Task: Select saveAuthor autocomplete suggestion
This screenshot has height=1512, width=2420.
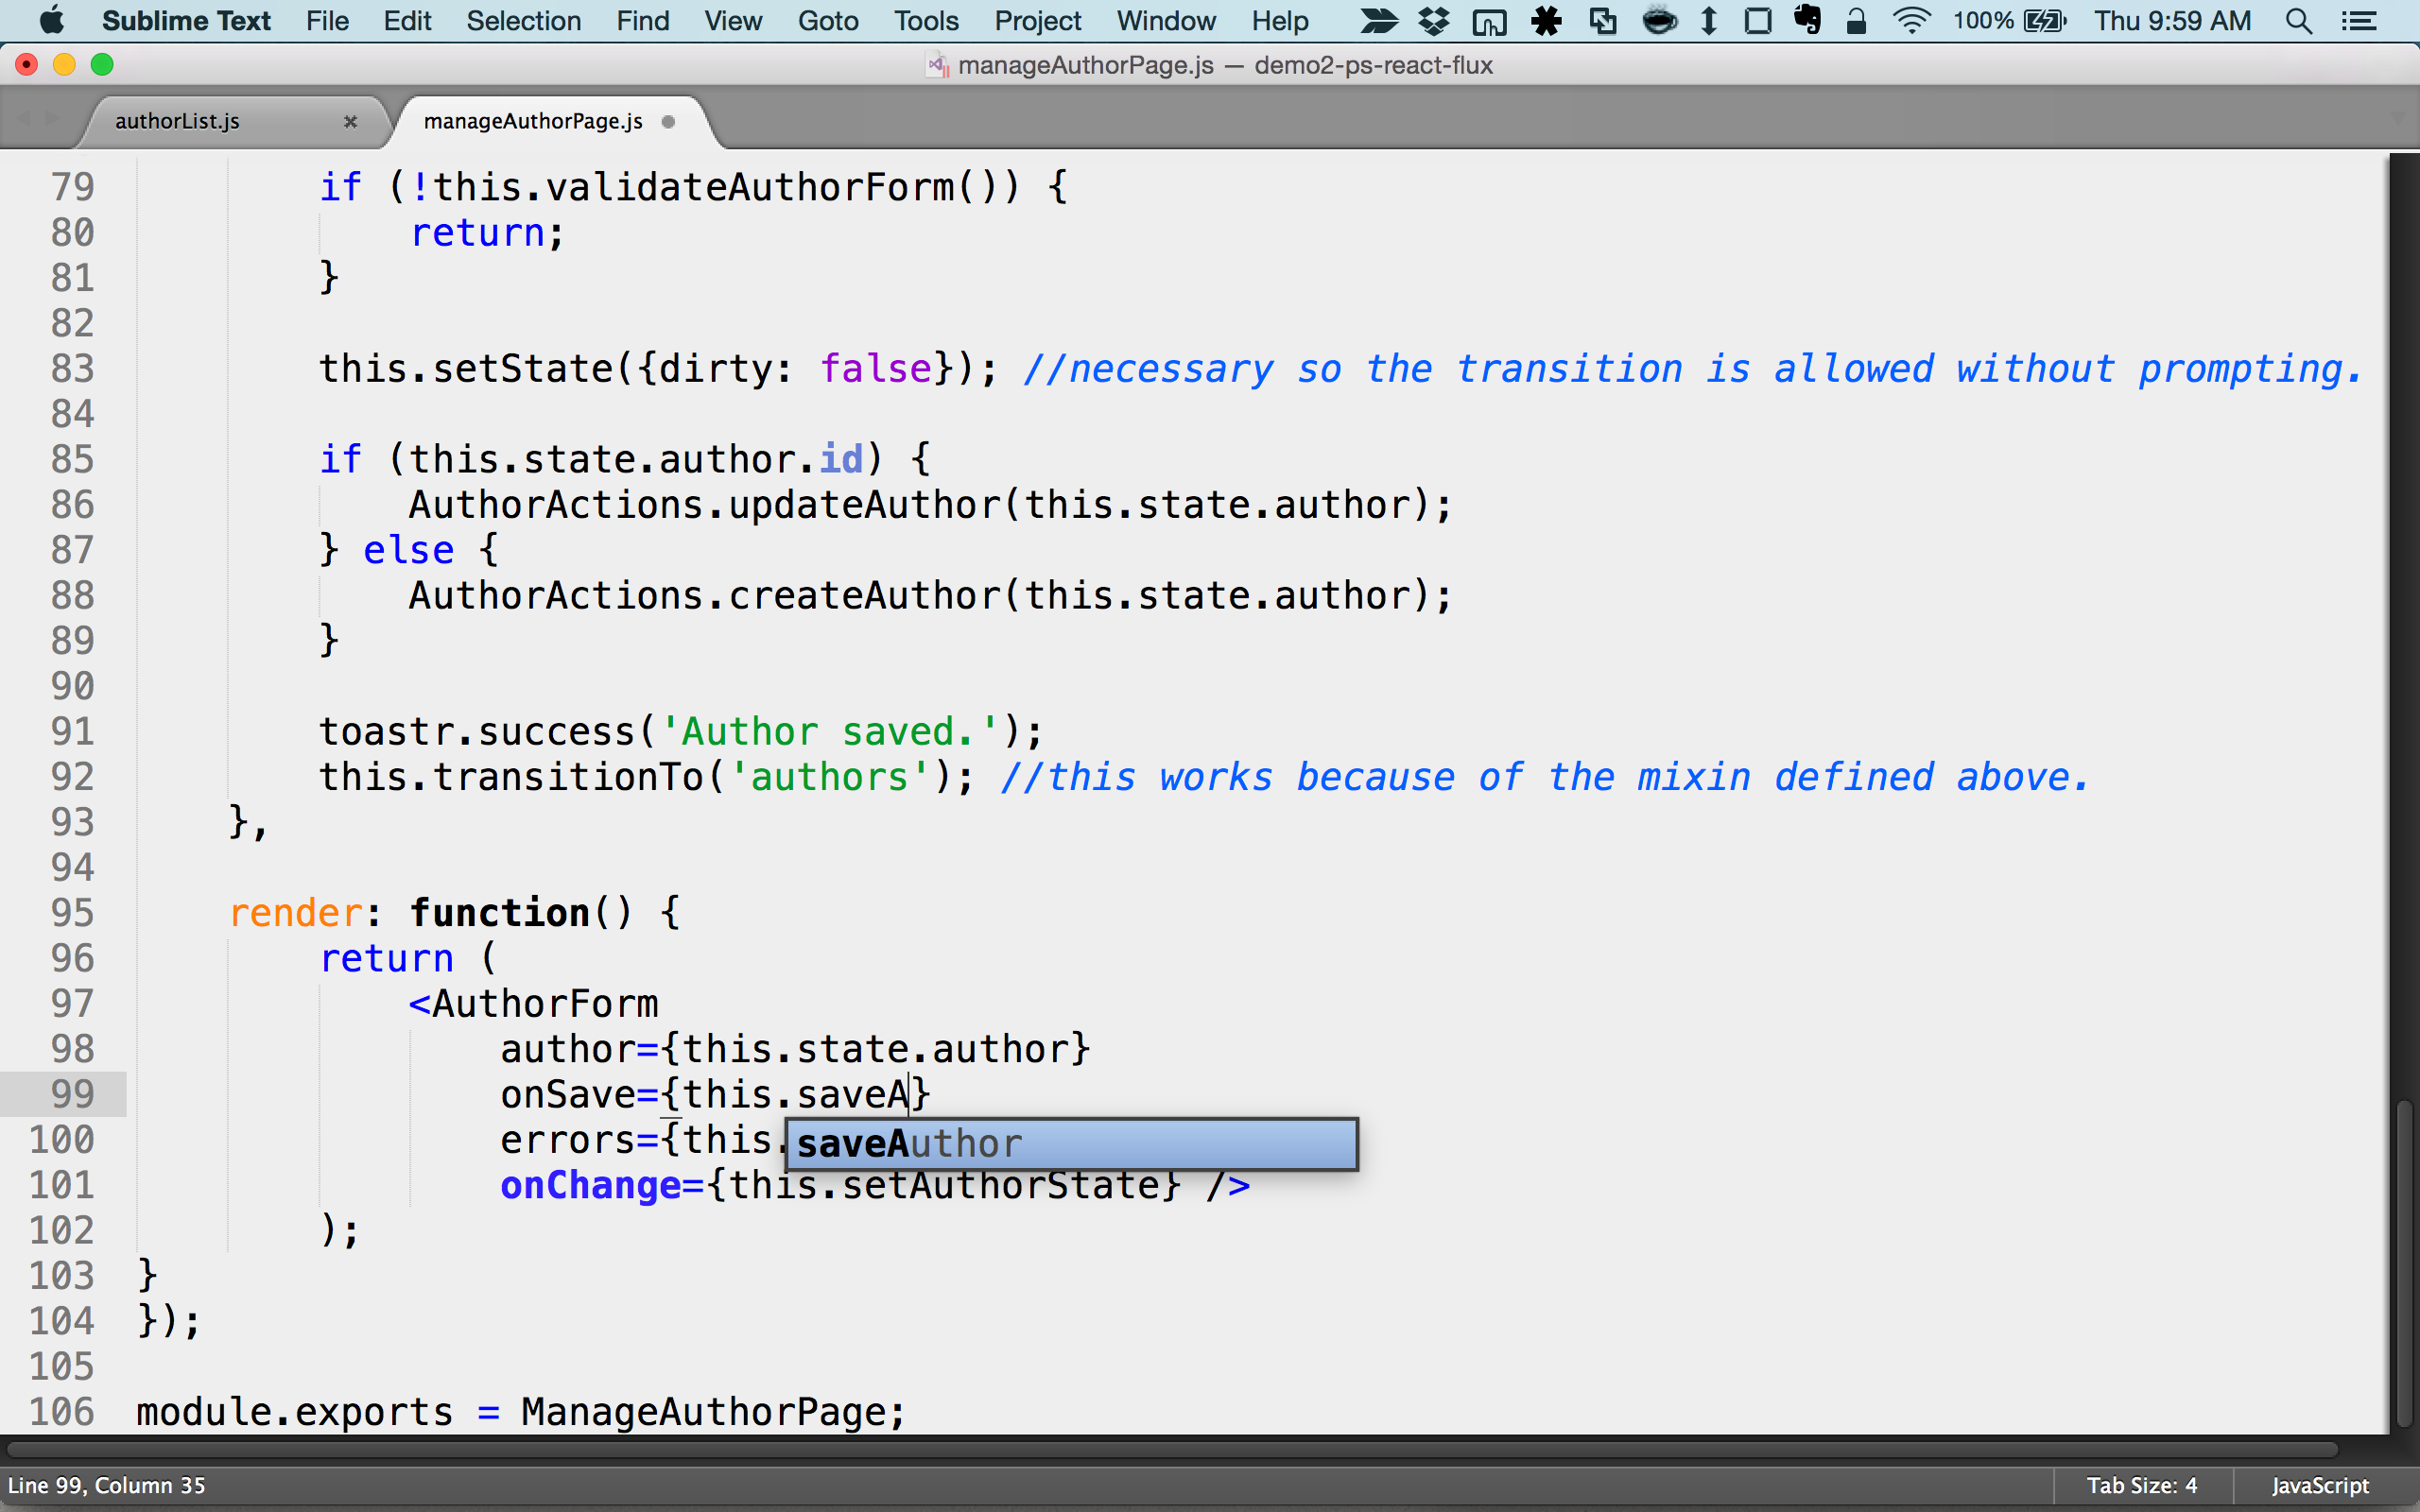Action: [1070, 1144]
